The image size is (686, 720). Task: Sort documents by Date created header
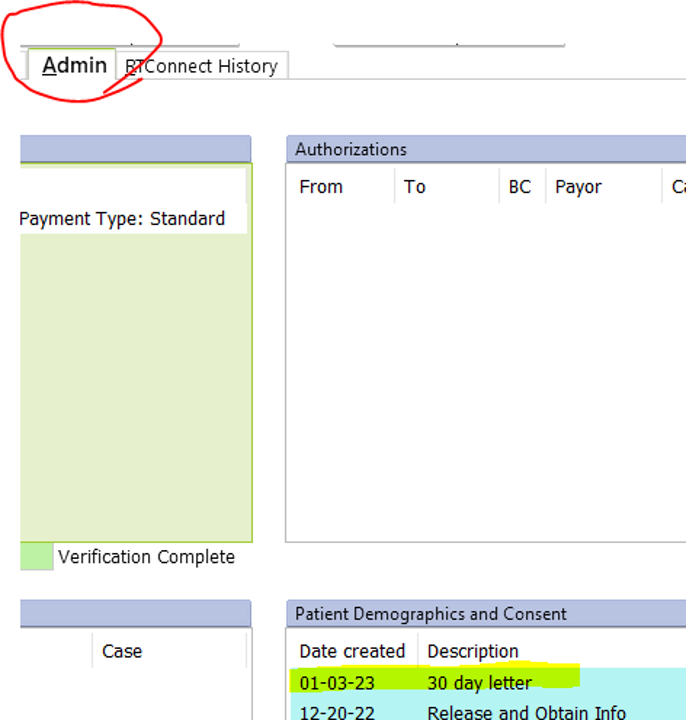pos(352,651)
